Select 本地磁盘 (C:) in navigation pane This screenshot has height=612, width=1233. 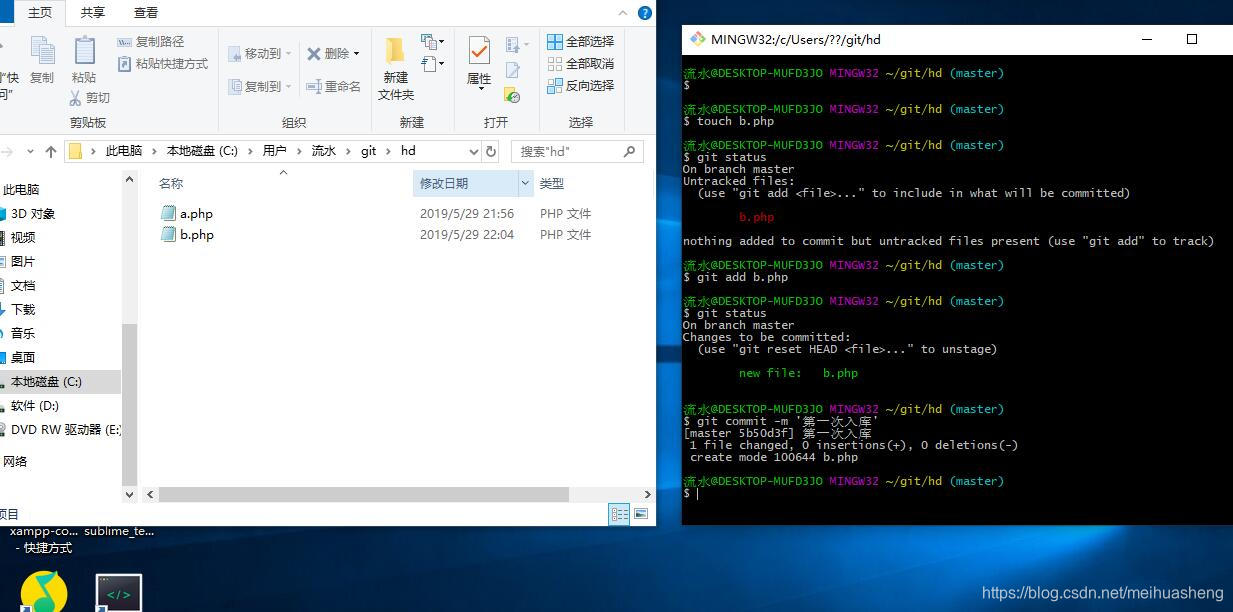[60, 381]
